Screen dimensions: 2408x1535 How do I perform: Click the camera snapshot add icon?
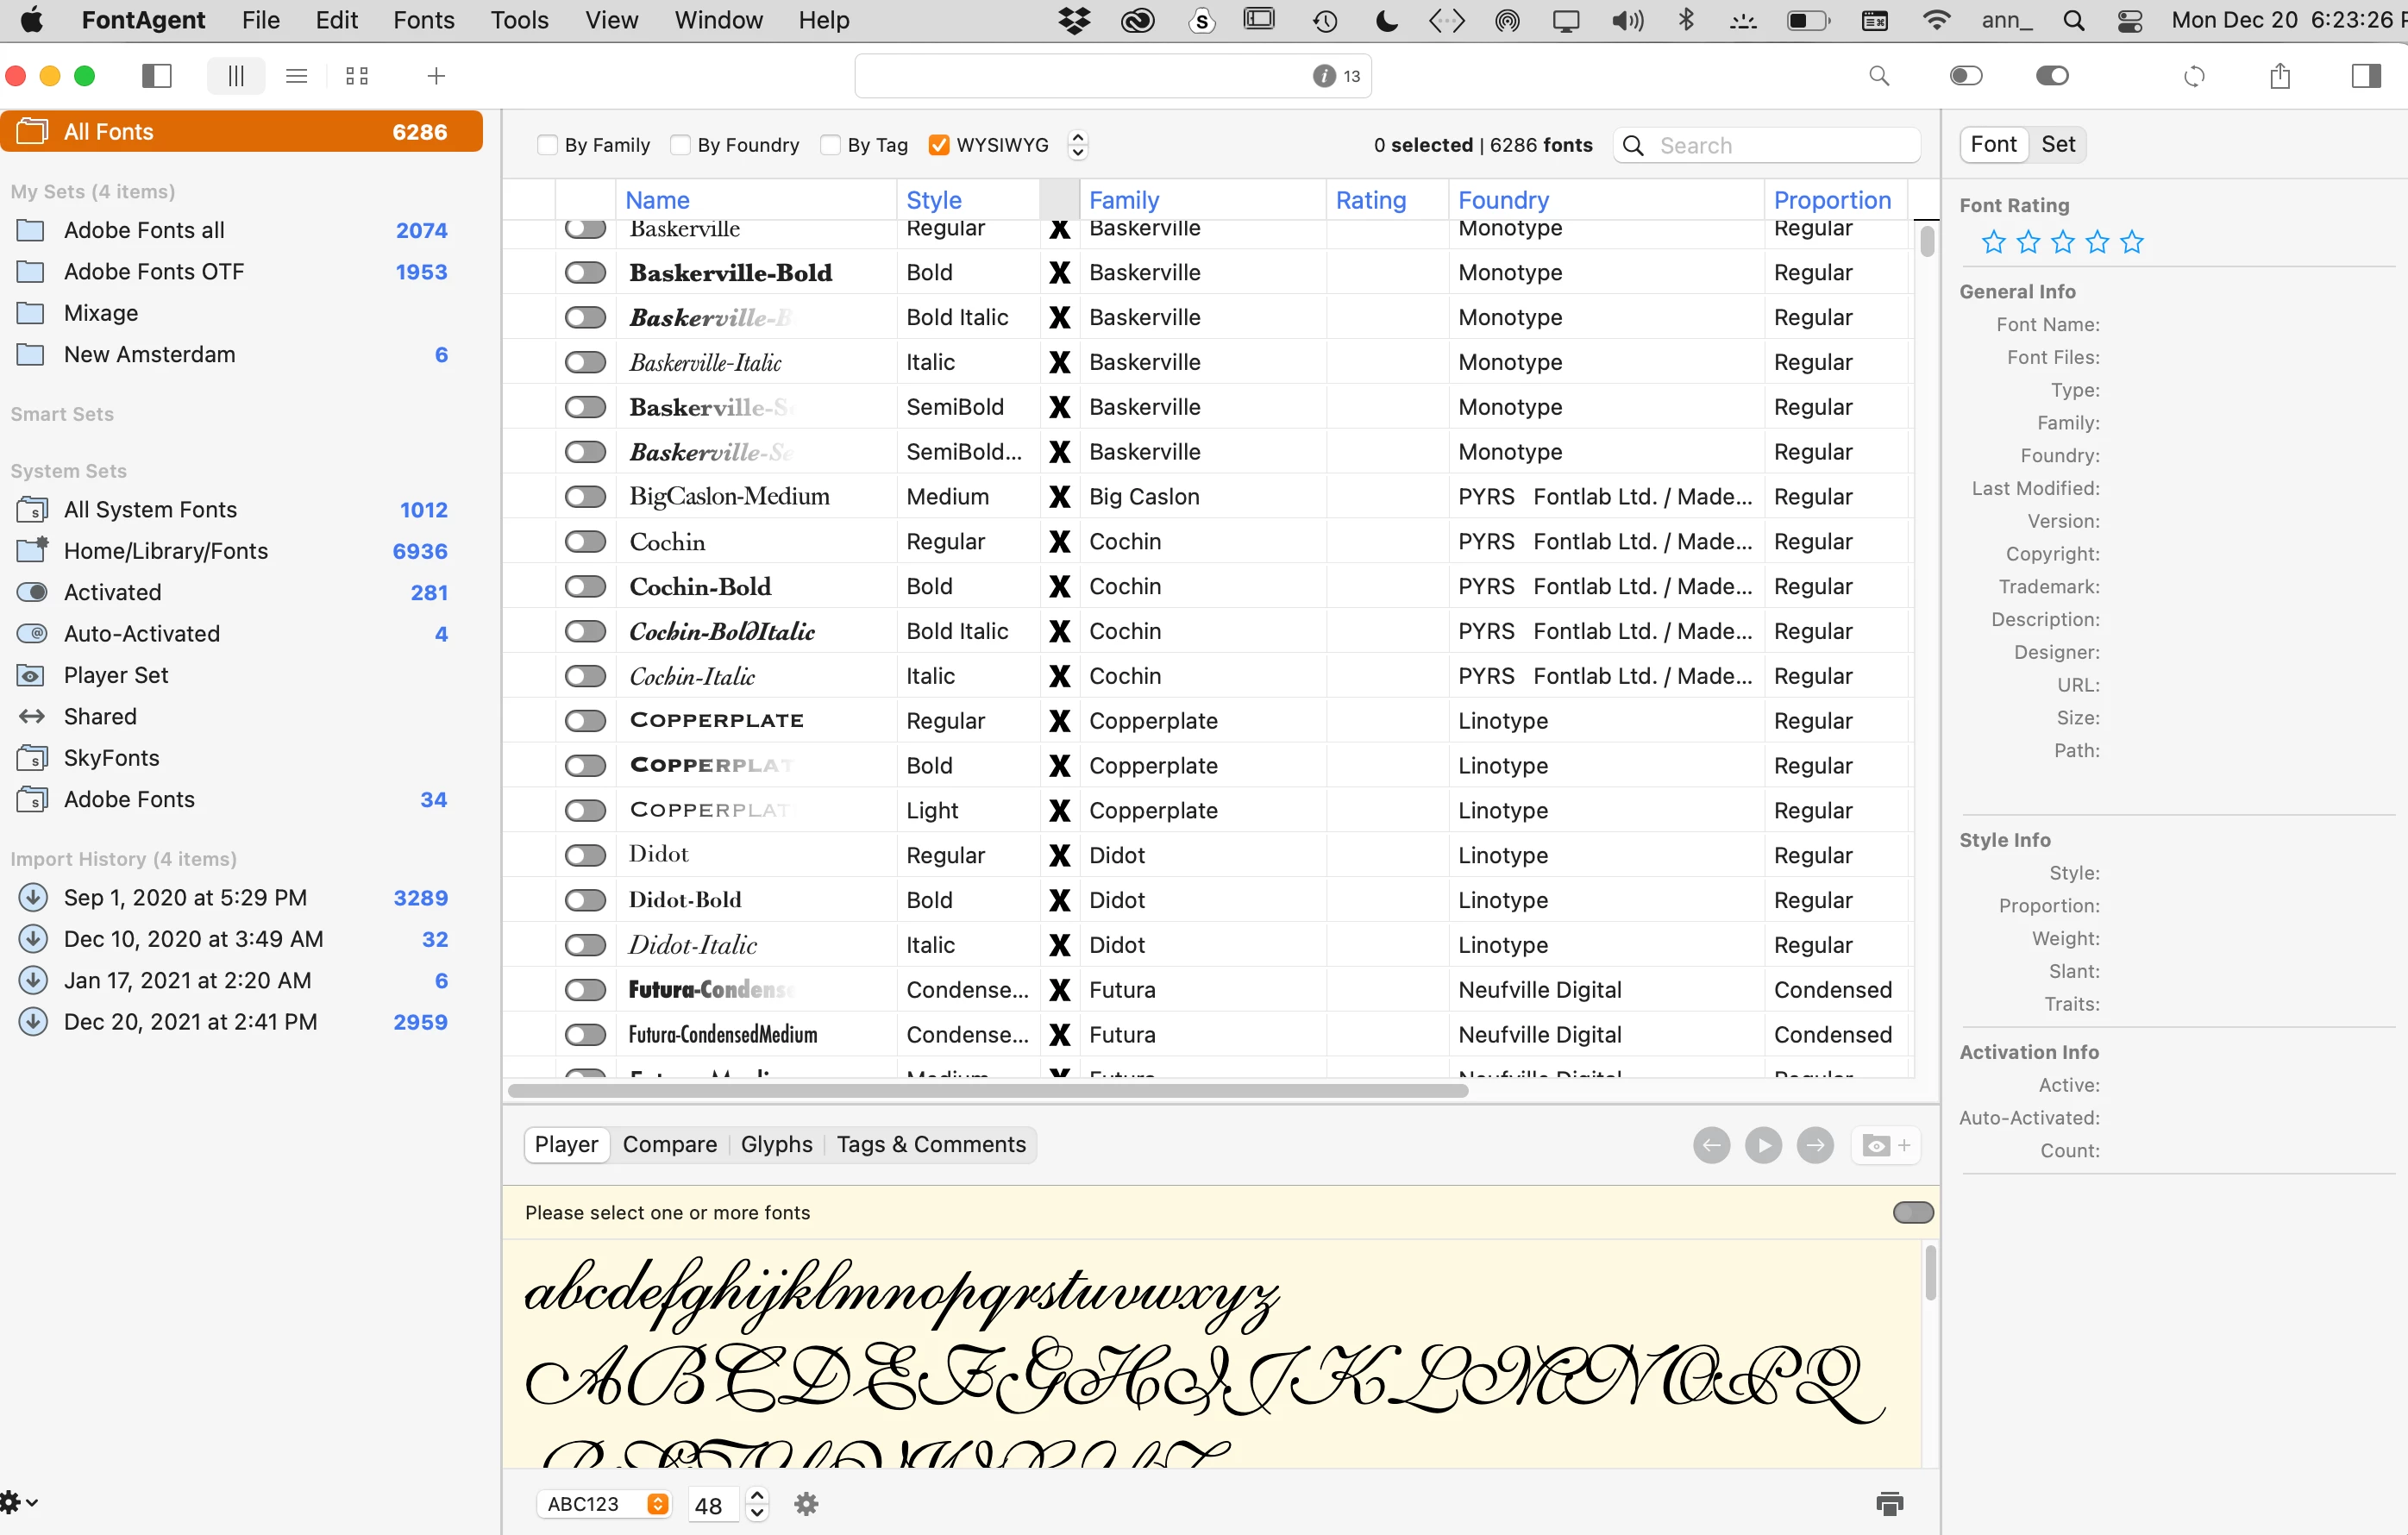pos(1886,1145)
